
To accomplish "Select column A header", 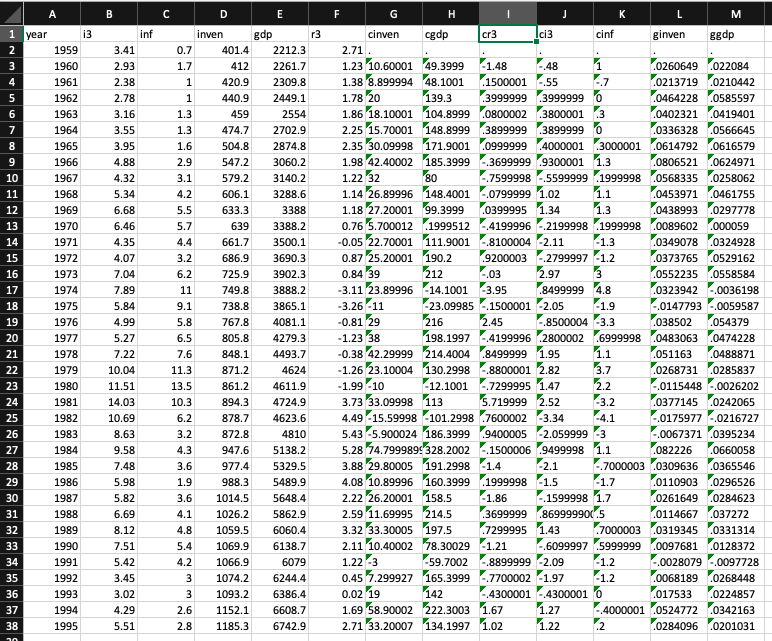I will click(52, 14).
